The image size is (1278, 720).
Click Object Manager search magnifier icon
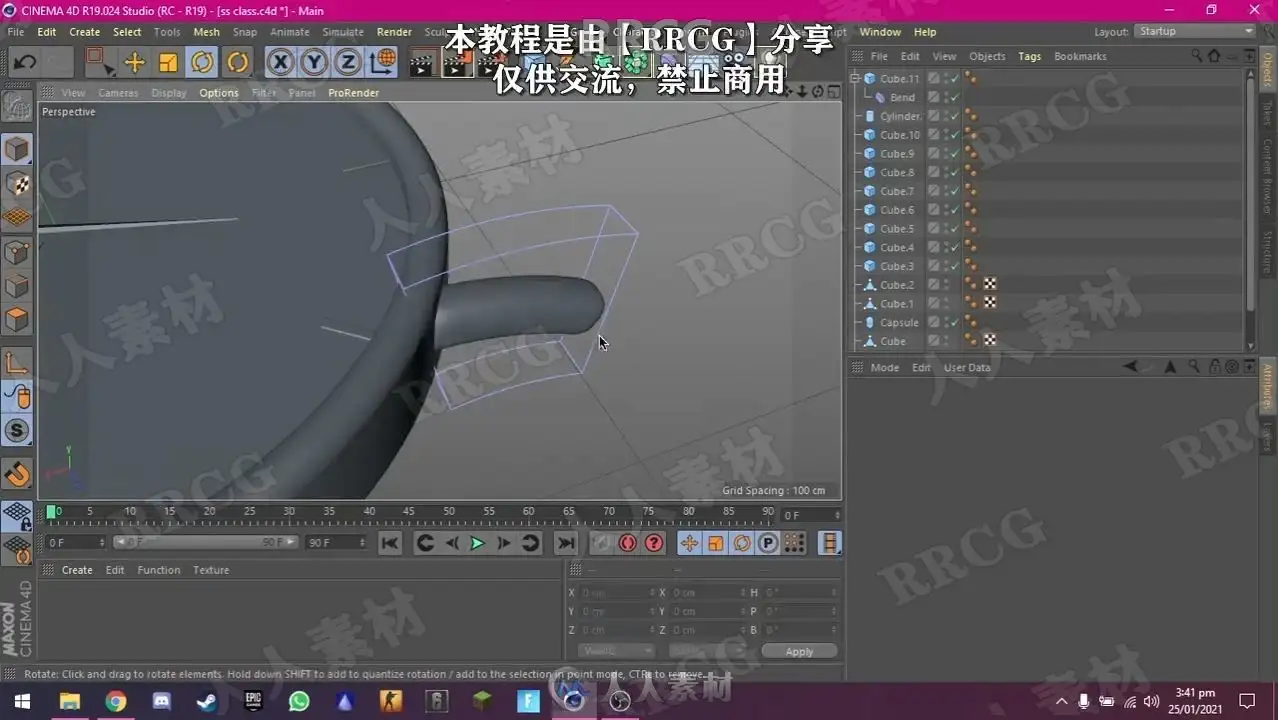point(1197,56)
